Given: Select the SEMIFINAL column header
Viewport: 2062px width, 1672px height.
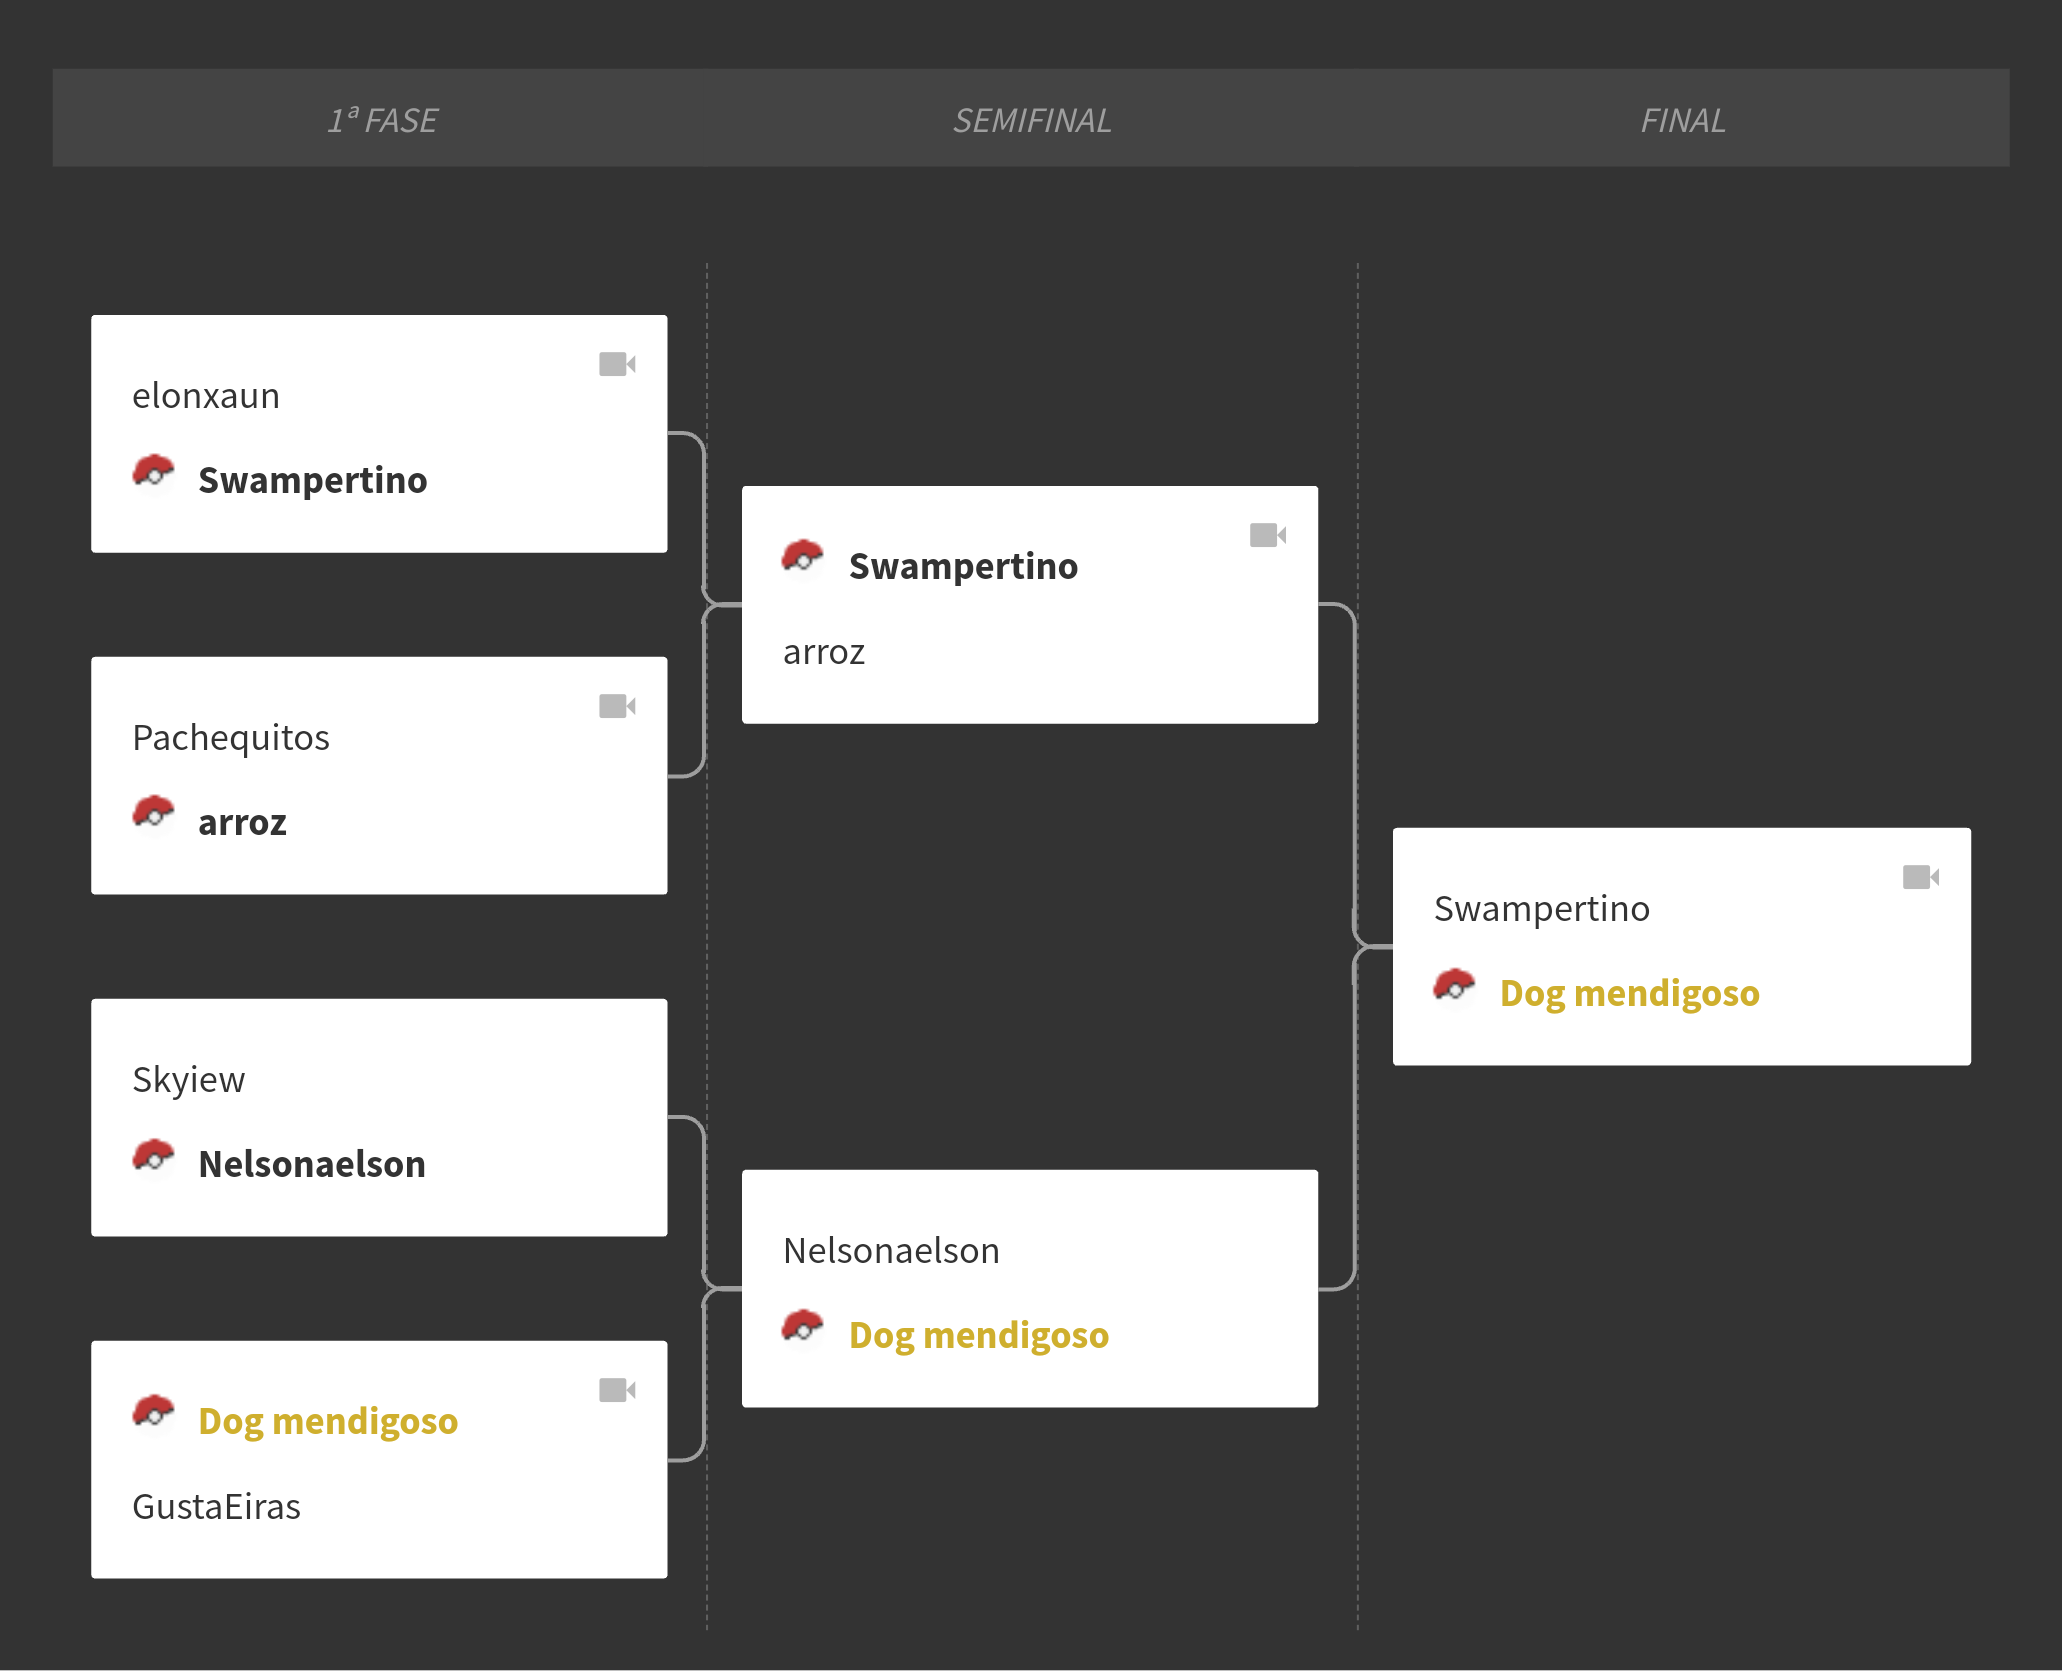Looking at the screenshot, I should [x=1032, y=120].
